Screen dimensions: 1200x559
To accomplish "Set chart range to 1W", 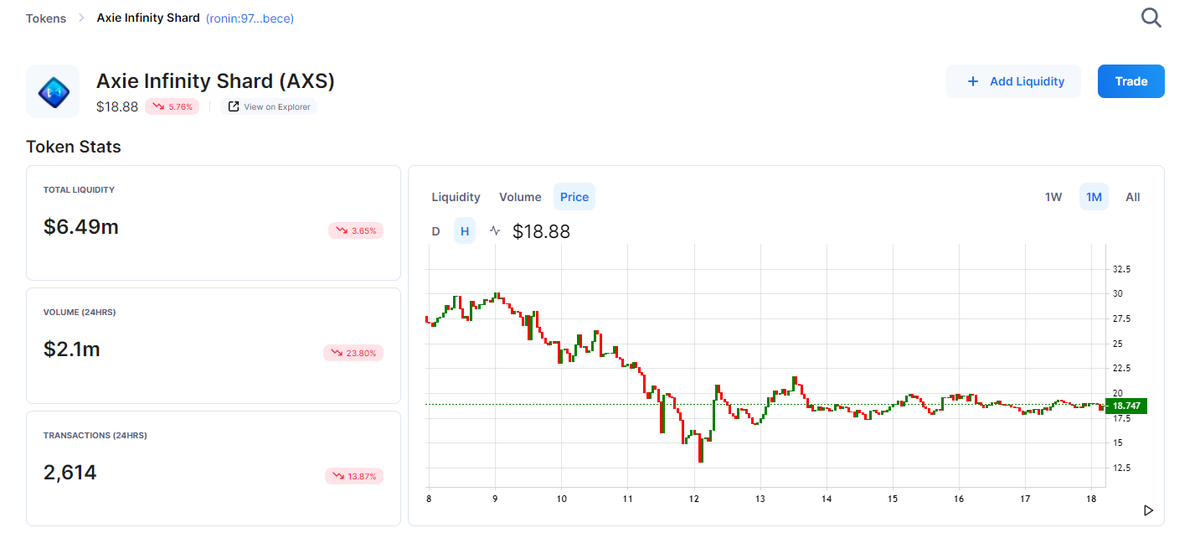I will pyautogui.click(x=1053, y=197).
